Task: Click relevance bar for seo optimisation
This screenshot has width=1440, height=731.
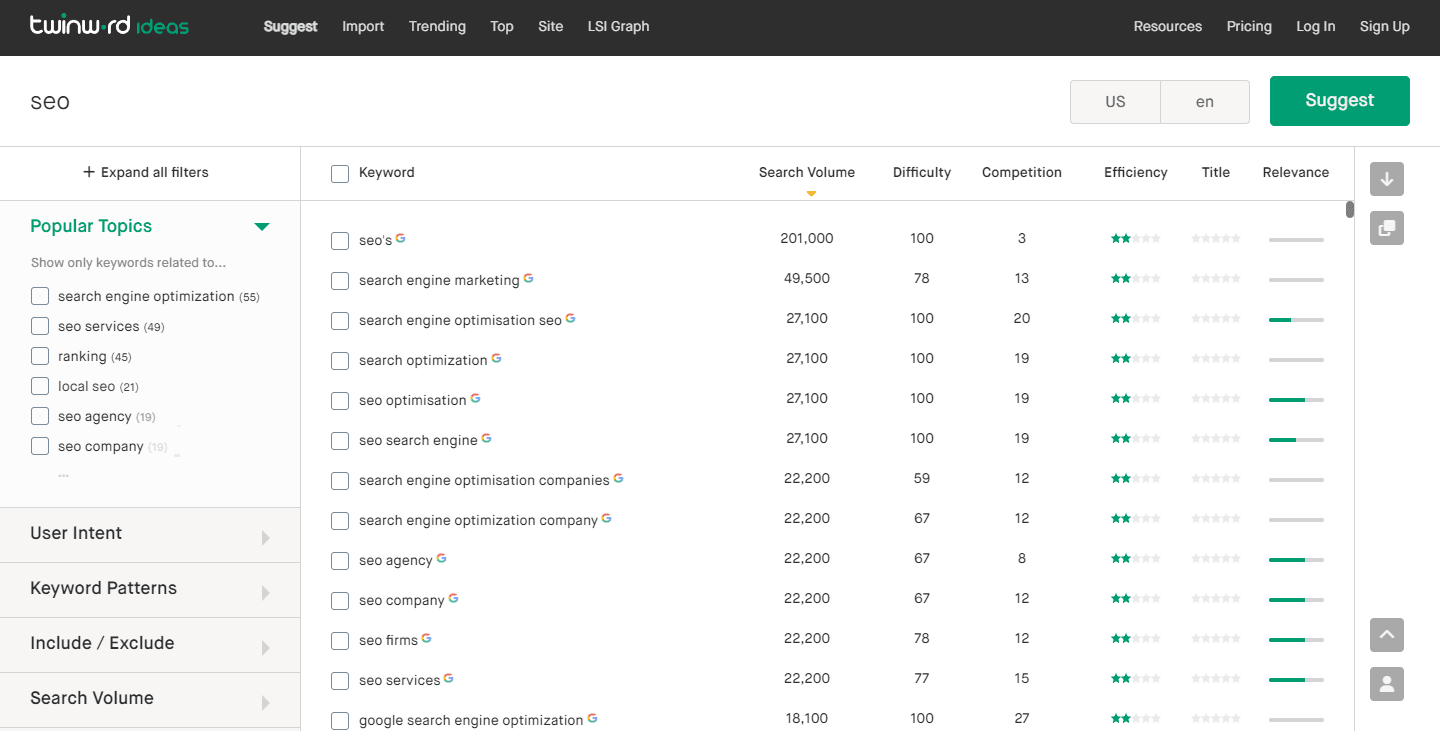Action: pyautogui.click(x=1296, y=399)
